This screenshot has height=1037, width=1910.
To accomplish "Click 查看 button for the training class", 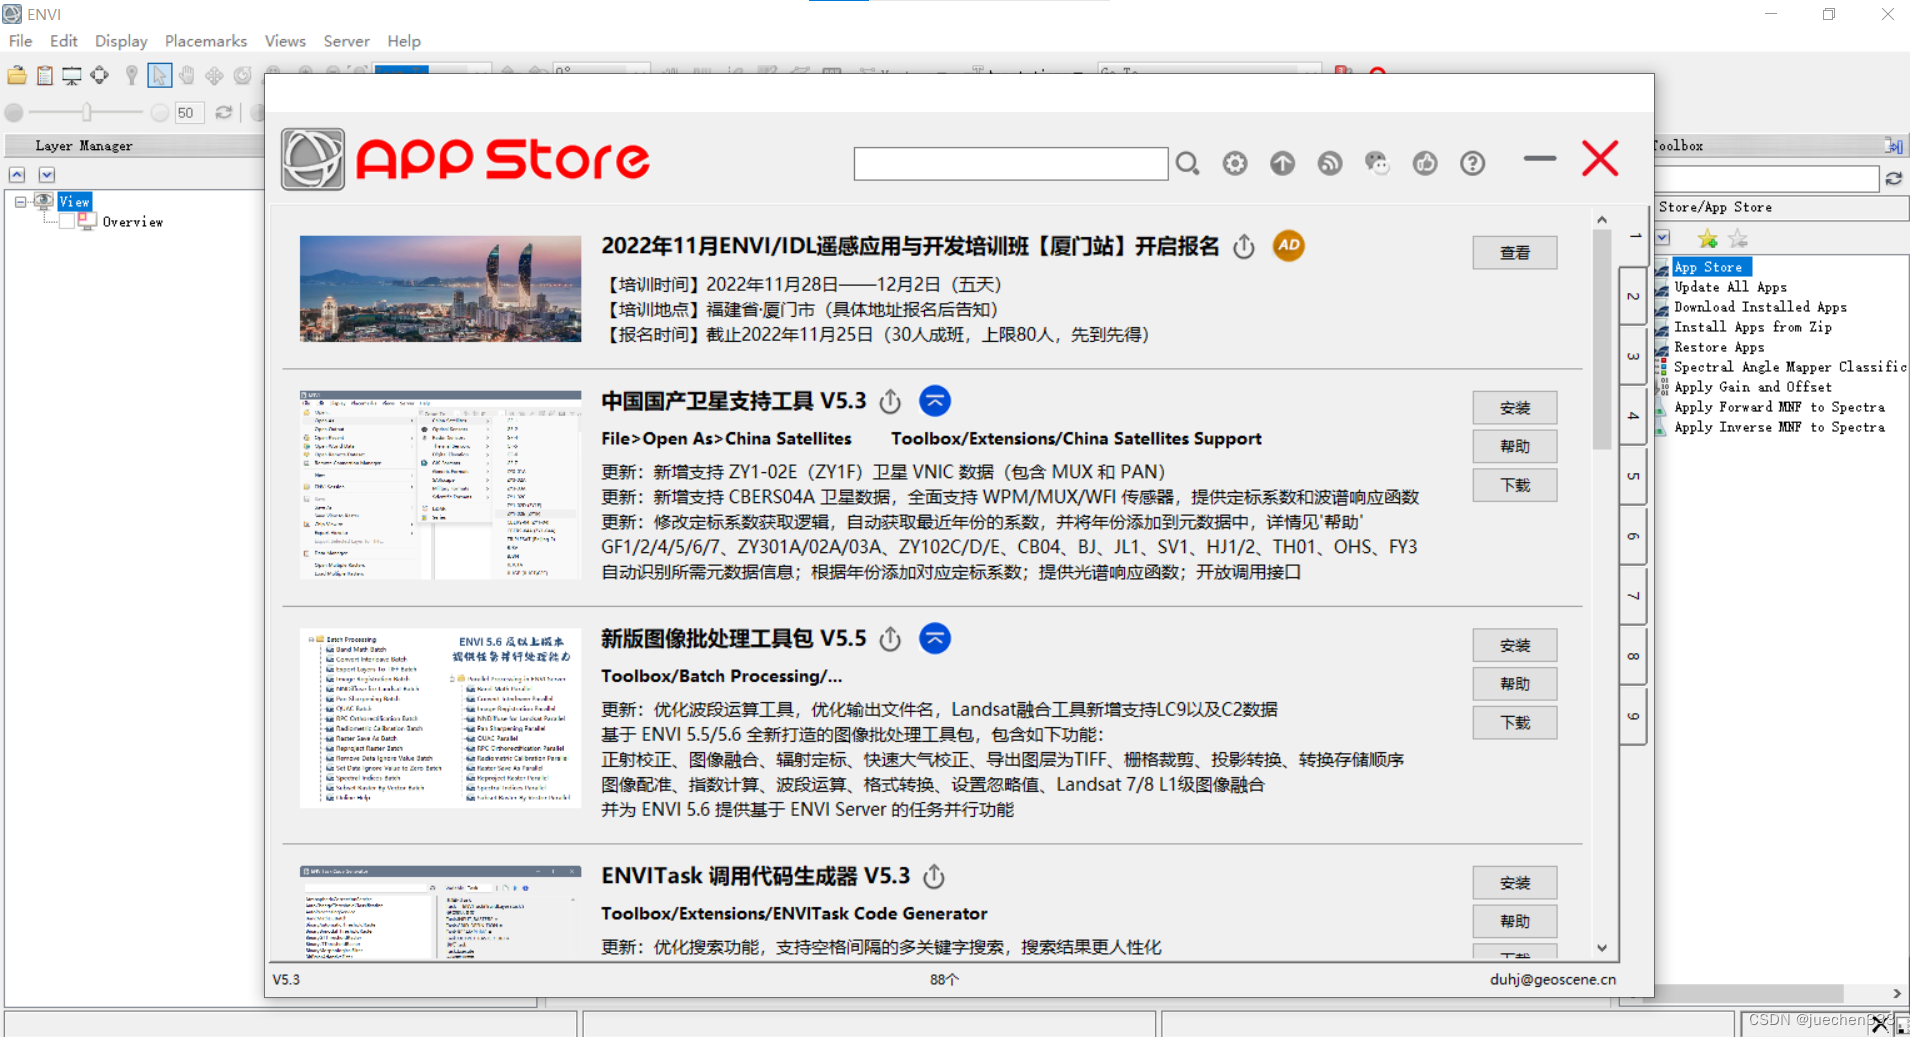I will (x=1514, y=253).
